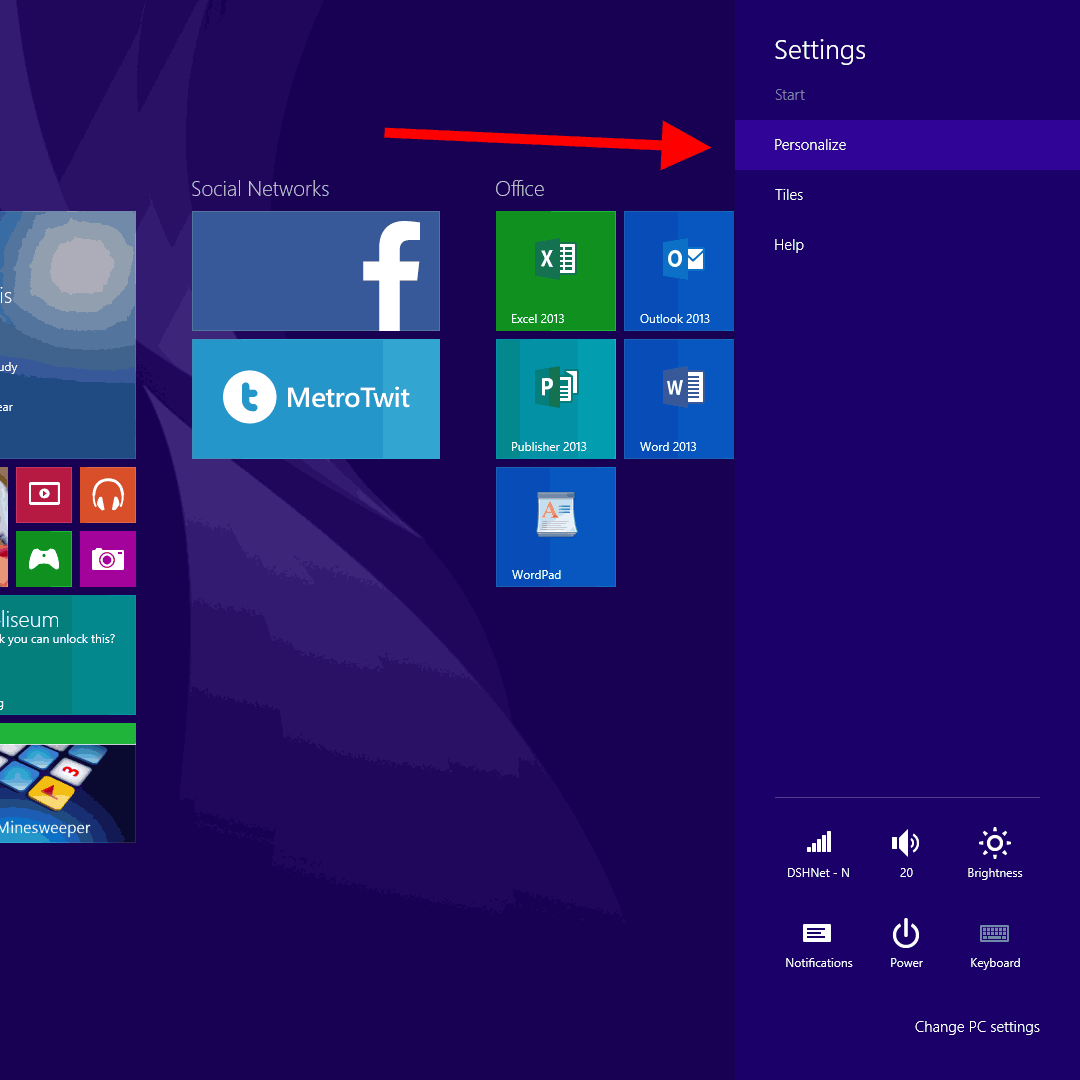This screenshot has width=1080, height=1080.
Task: Open the Power options button
Action: tap(906, 943)
